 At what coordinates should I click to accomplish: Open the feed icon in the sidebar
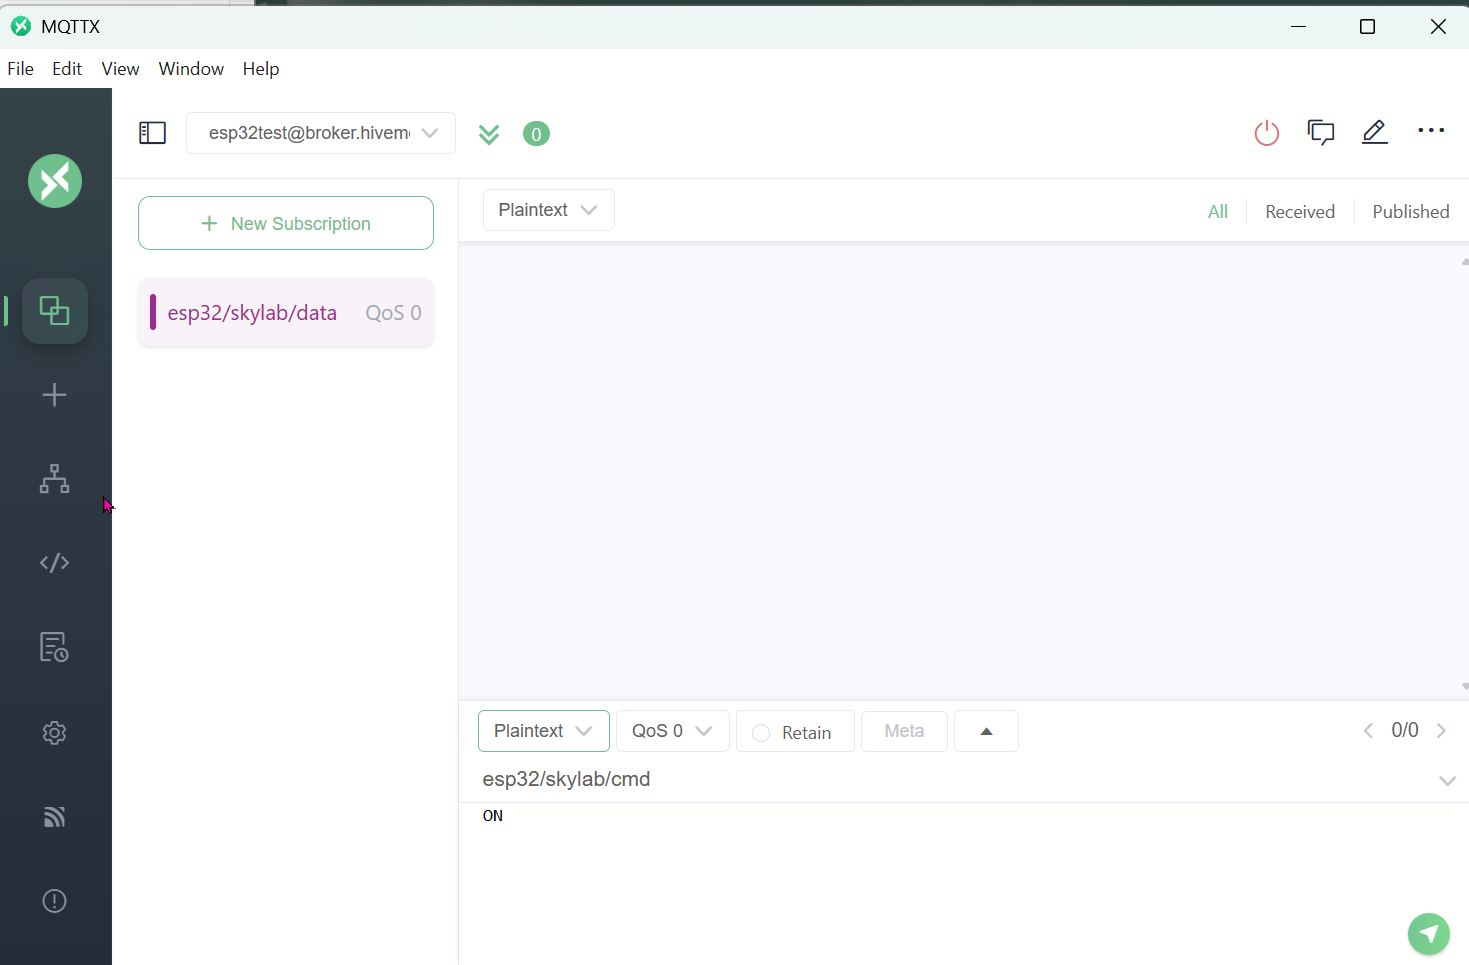(x=55, y=817)
